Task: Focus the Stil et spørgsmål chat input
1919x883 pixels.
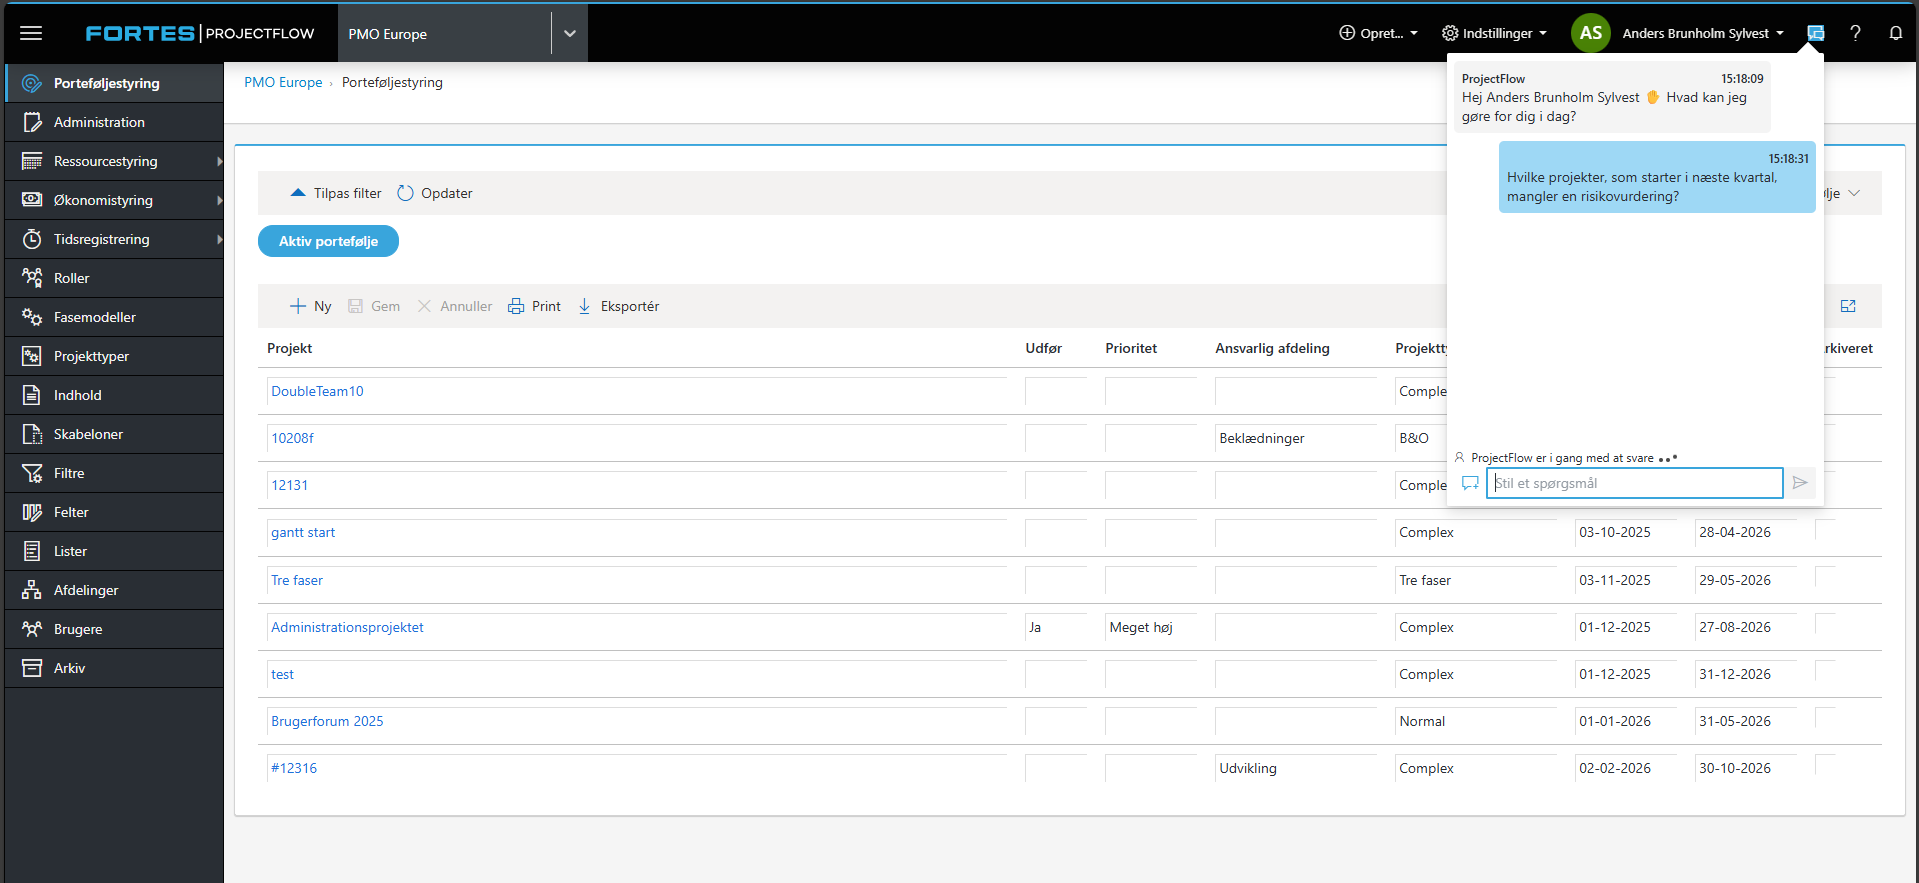Action: point(1634,483)
